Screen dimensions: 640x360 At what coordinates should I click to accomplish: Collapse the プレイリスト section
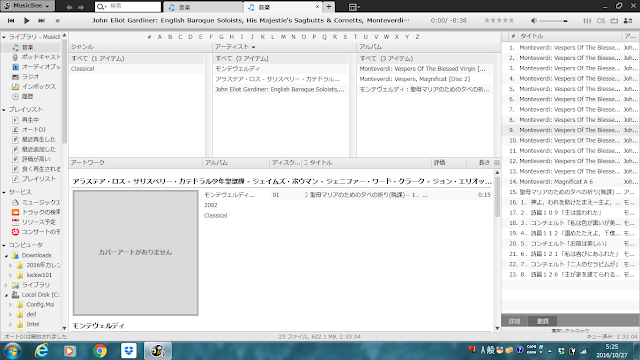(x=4, y=110)
